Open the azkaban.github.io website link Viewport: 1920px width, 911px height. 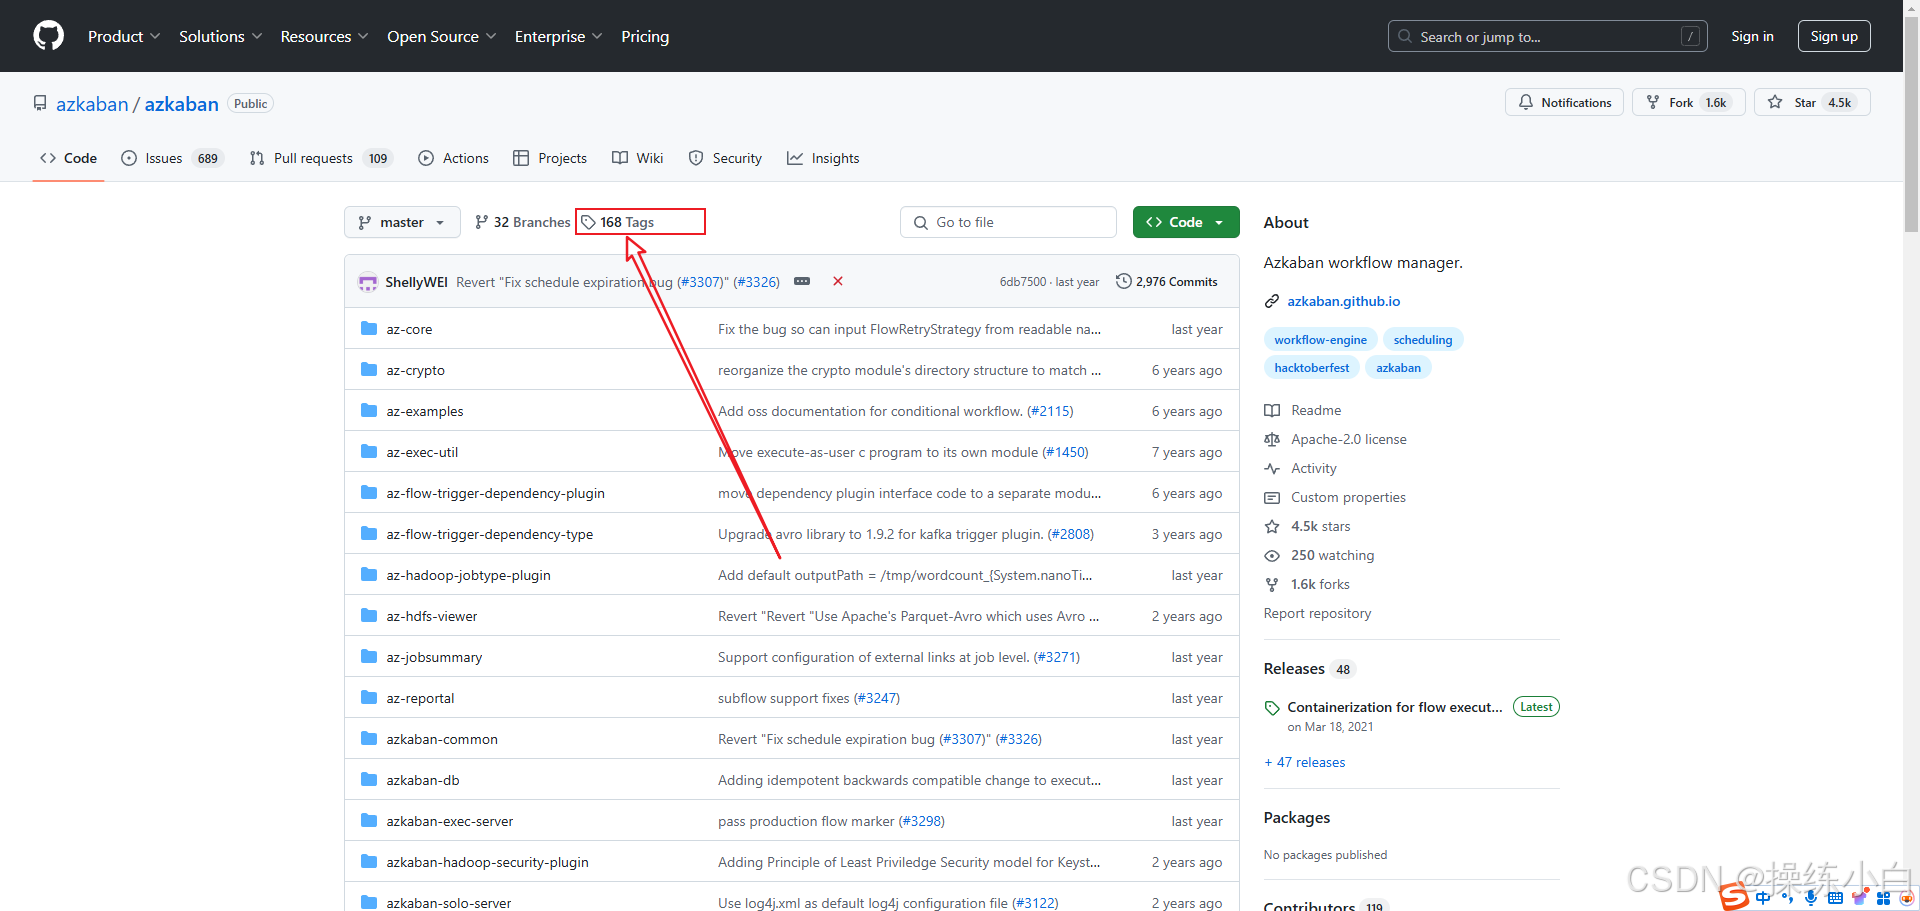(x=1343, y=301)
